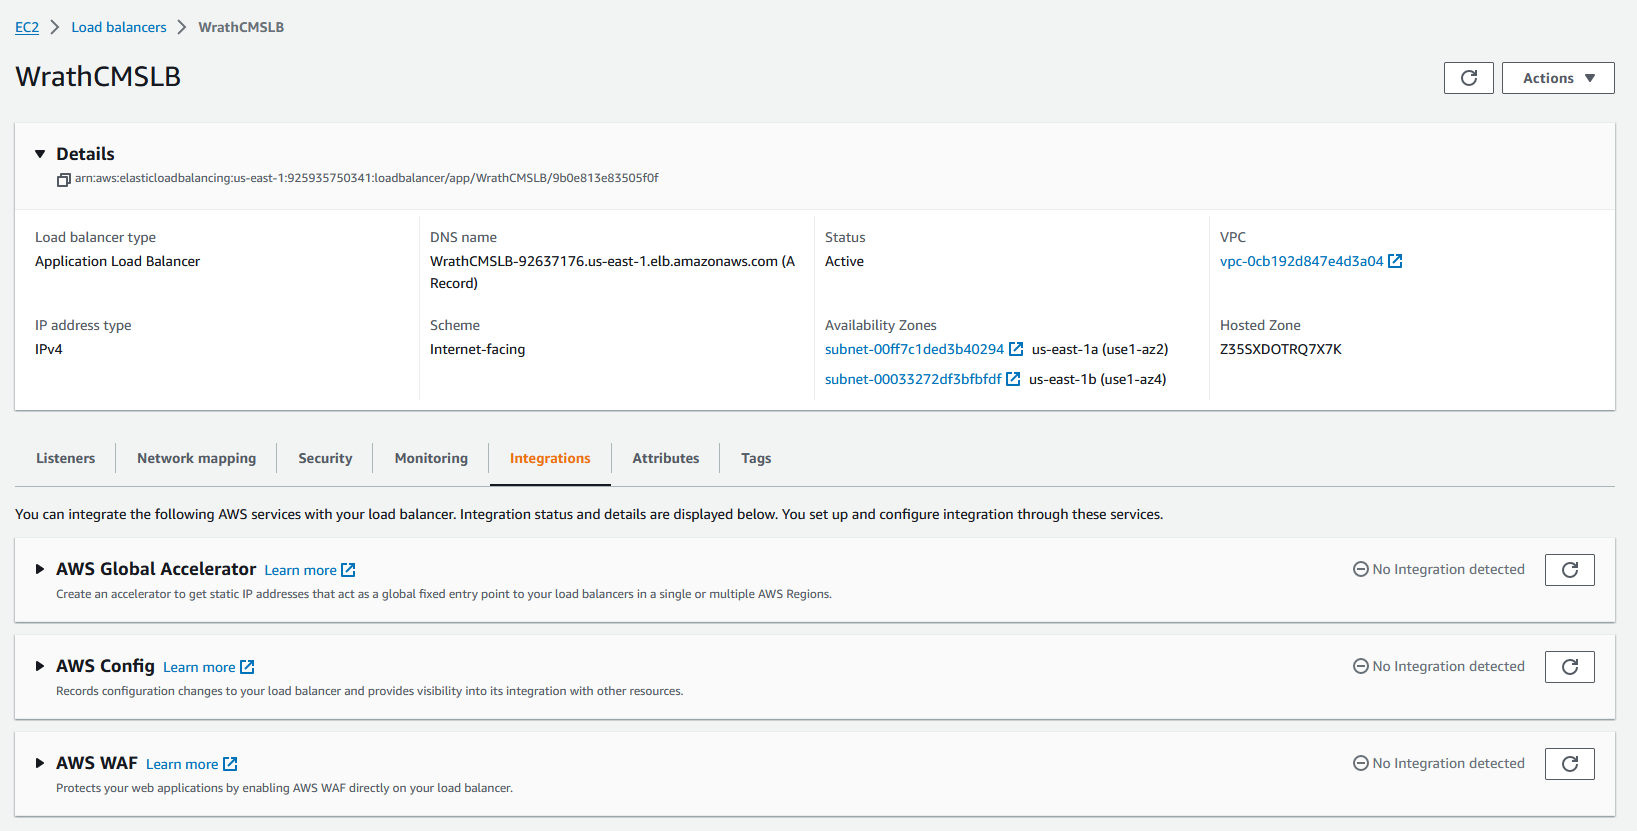Click the EC2 breadcrumb link

27,27
